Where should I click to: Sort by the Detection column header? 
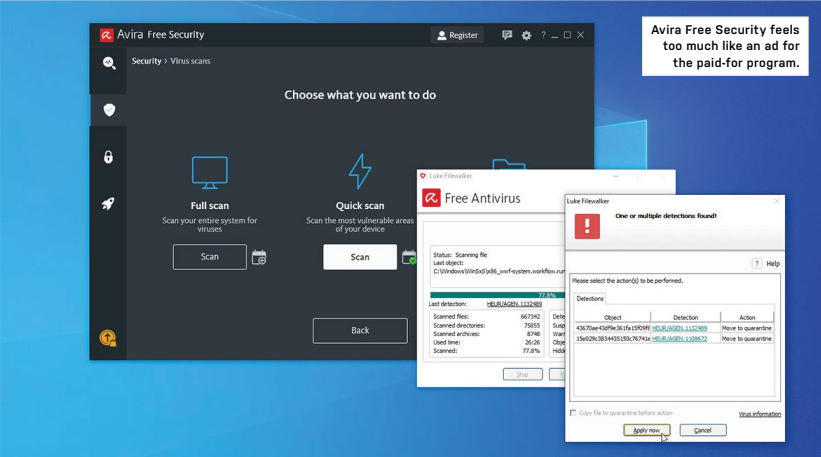pyautogui.click(x=685, y=317)
